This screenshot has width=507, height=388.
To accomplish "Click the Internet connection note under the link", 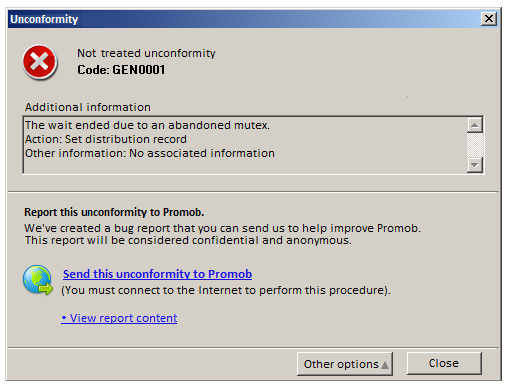I will (x=226, y=290).
